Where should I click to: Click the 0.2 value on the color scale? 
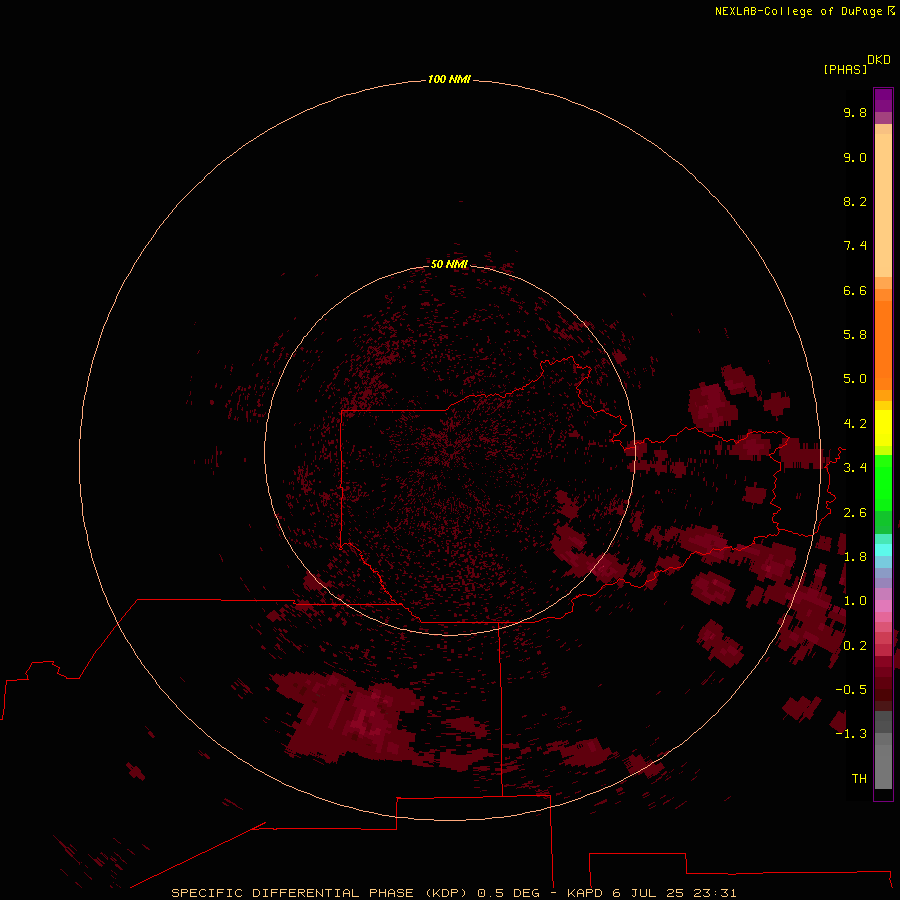[x=855, y=646]
